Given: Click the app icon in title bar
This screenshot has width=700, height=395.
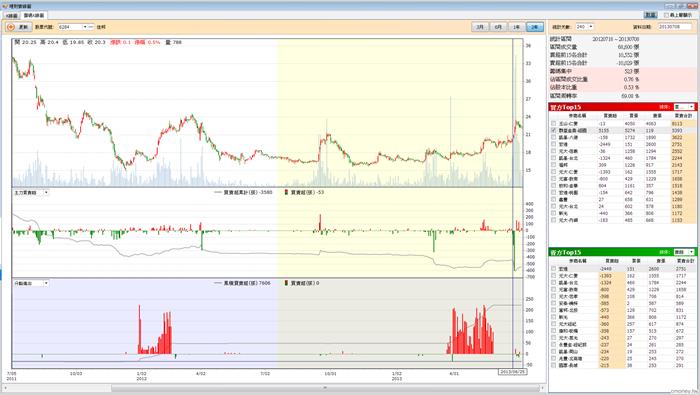Looking at the screenshot, I should pyautogui.click(x=5, y=6).
